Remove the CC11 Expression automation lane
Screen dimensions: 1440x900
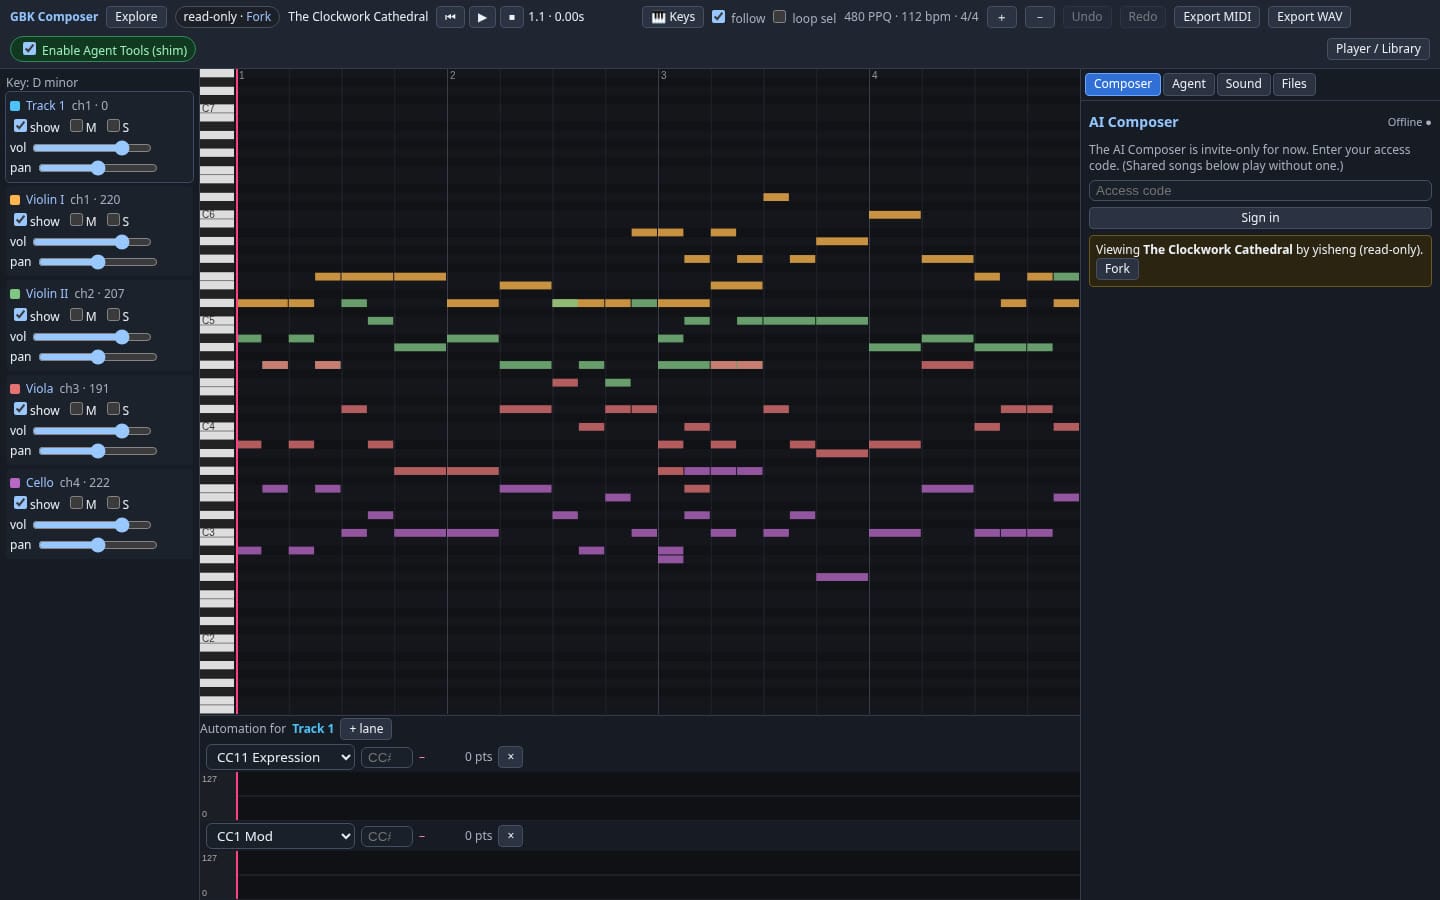510,757
